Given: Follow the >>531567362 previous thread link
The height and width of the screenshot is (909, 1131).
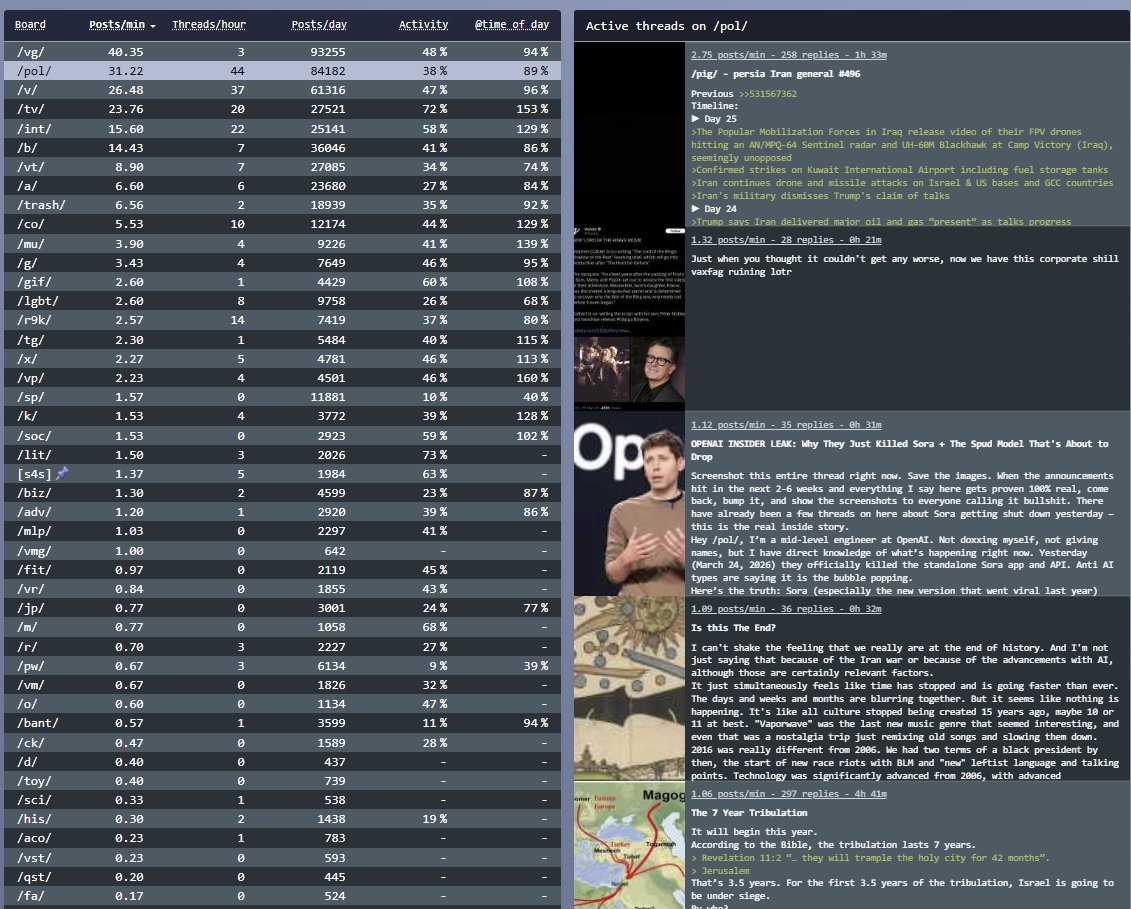Looking at the screenshot, I should pyautogui.click(x=767, y=94).
